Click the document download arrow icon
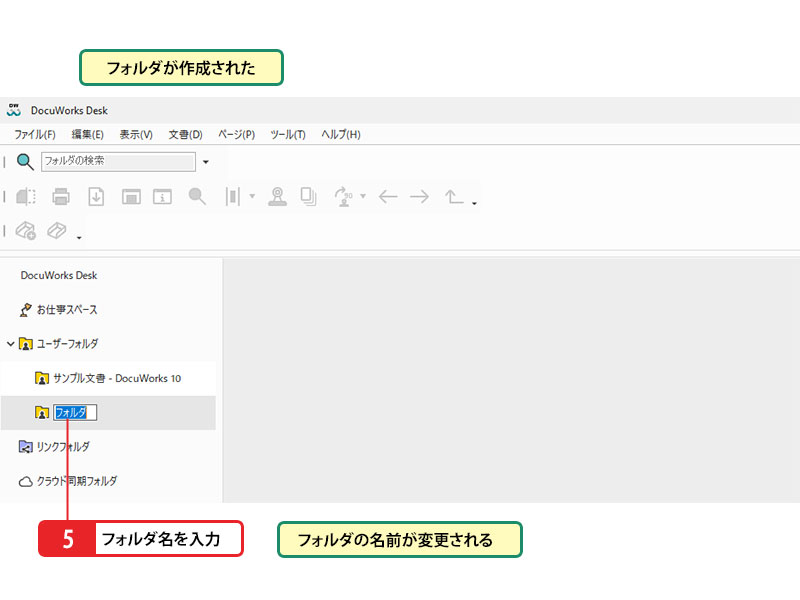 pos(96,196)
